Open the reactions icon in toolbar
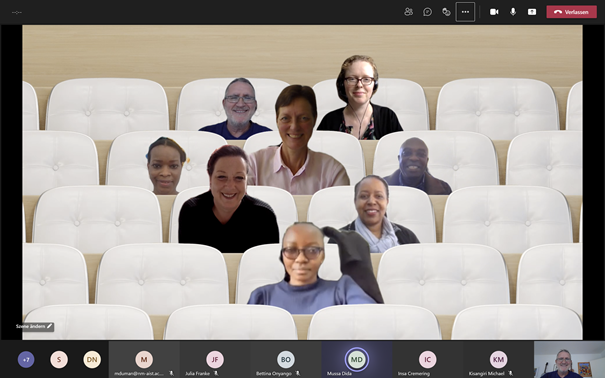Viewport: 605px width, 378px height. [x=446, y=12]
